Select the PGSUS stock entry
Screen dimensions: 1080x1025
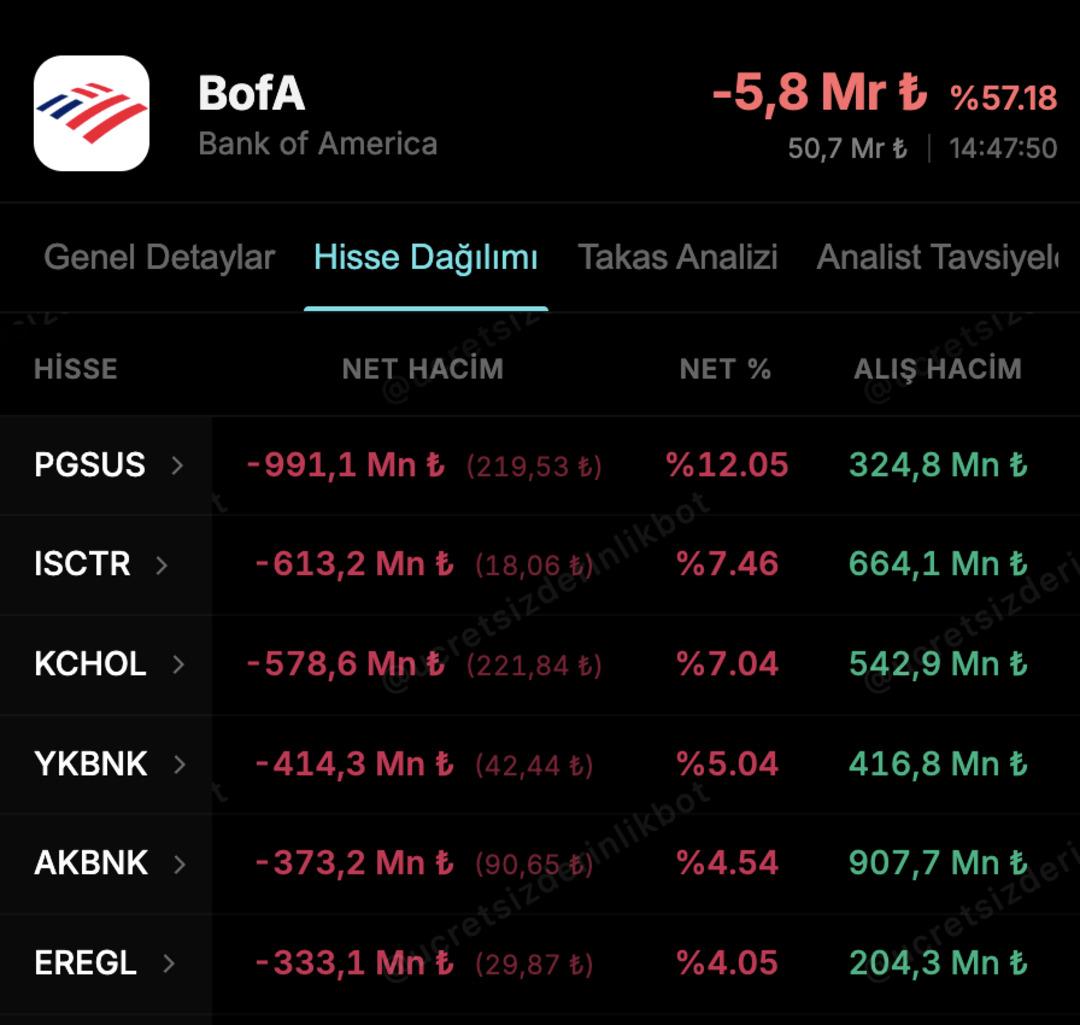pyautogui.click(x=90, y=464)
